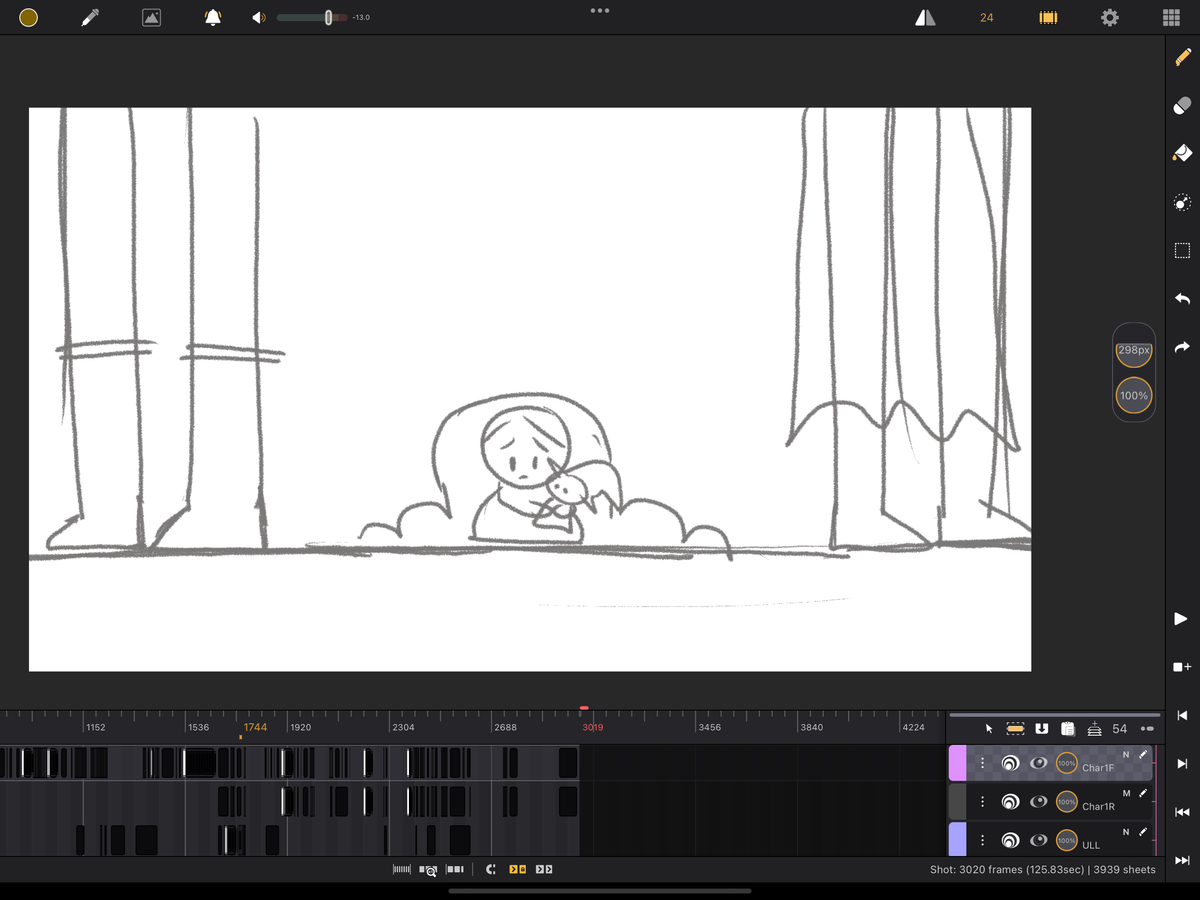Jump to the previous drawing
Image resolution: width=1200 pixels, height=900 pixels.
click(1182, 715)
